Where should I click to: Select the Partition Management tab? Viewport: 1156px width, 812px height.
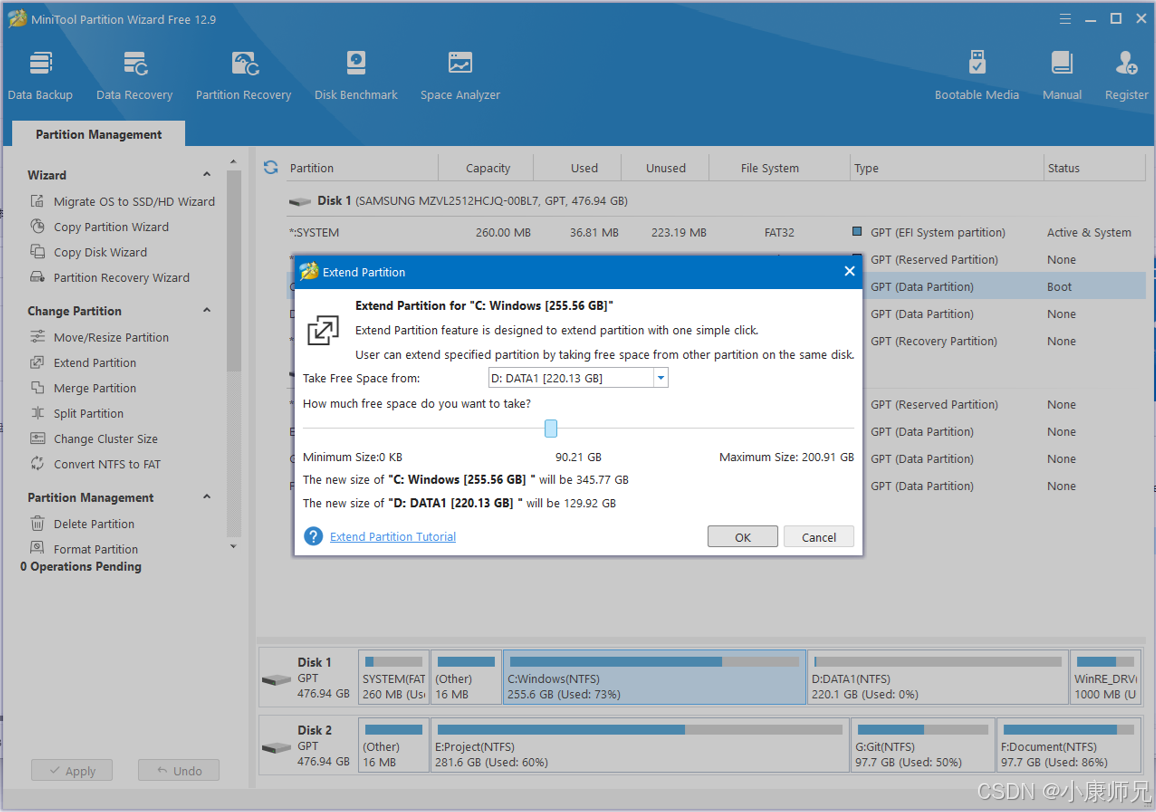click(x=99, y=134)
